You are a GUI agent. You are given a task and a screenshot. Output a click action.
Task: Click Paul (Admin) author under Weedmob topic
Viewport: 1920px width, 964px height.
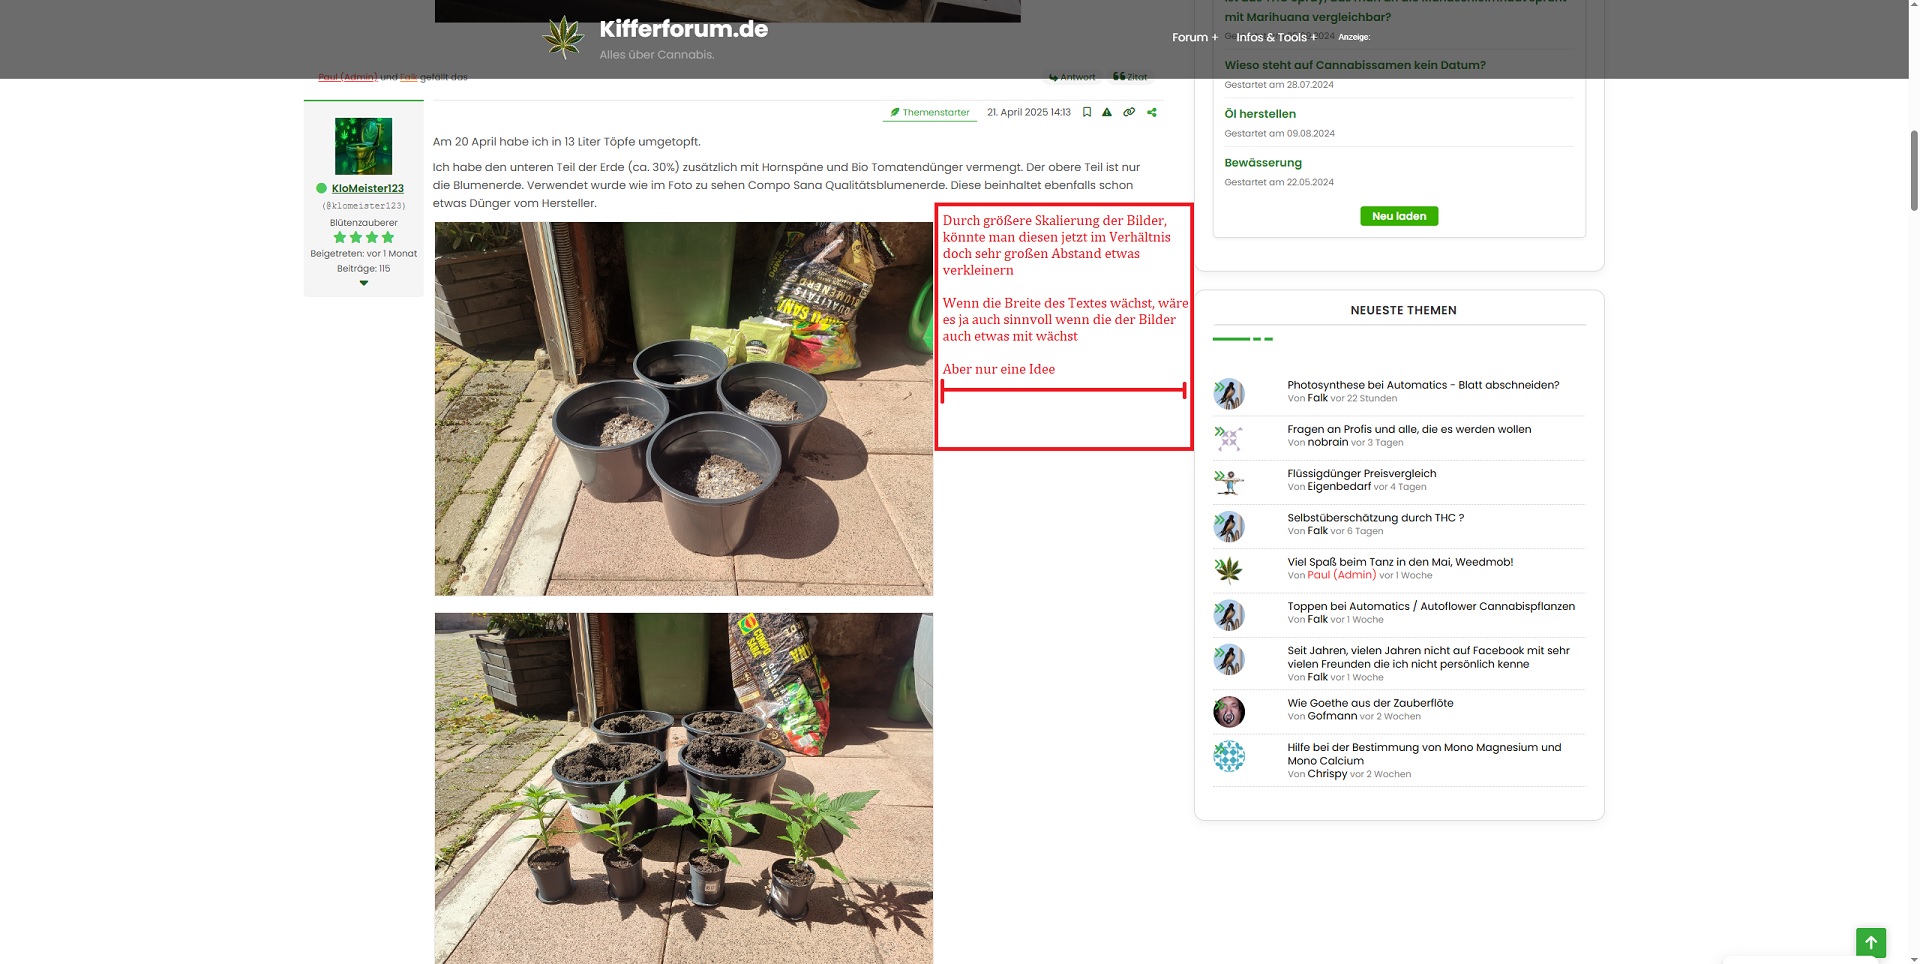pyautogui.click(x=1341, y=575)
